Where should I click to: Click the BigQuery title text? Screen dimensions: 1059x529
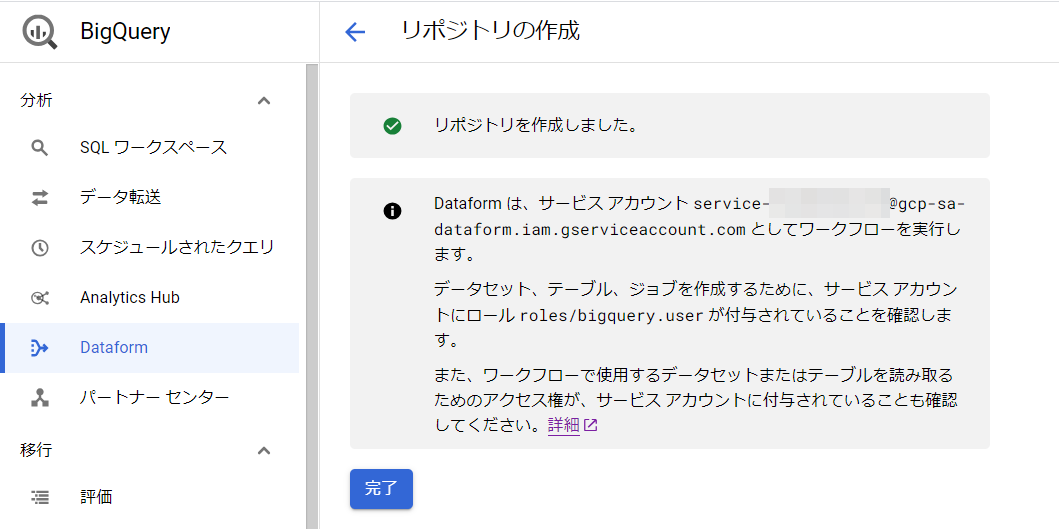pyautogui.click(x=125, y=32)
